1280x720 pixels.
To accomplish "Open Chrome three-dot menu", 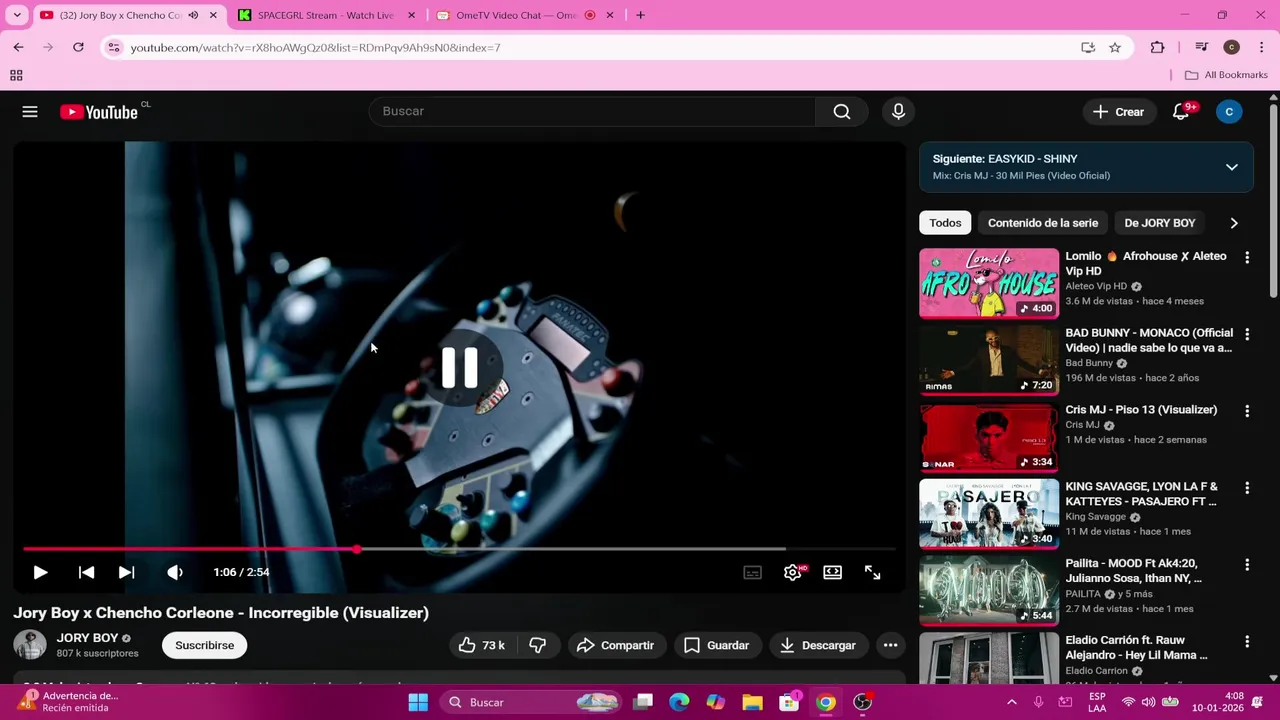I will point(1261,47).
